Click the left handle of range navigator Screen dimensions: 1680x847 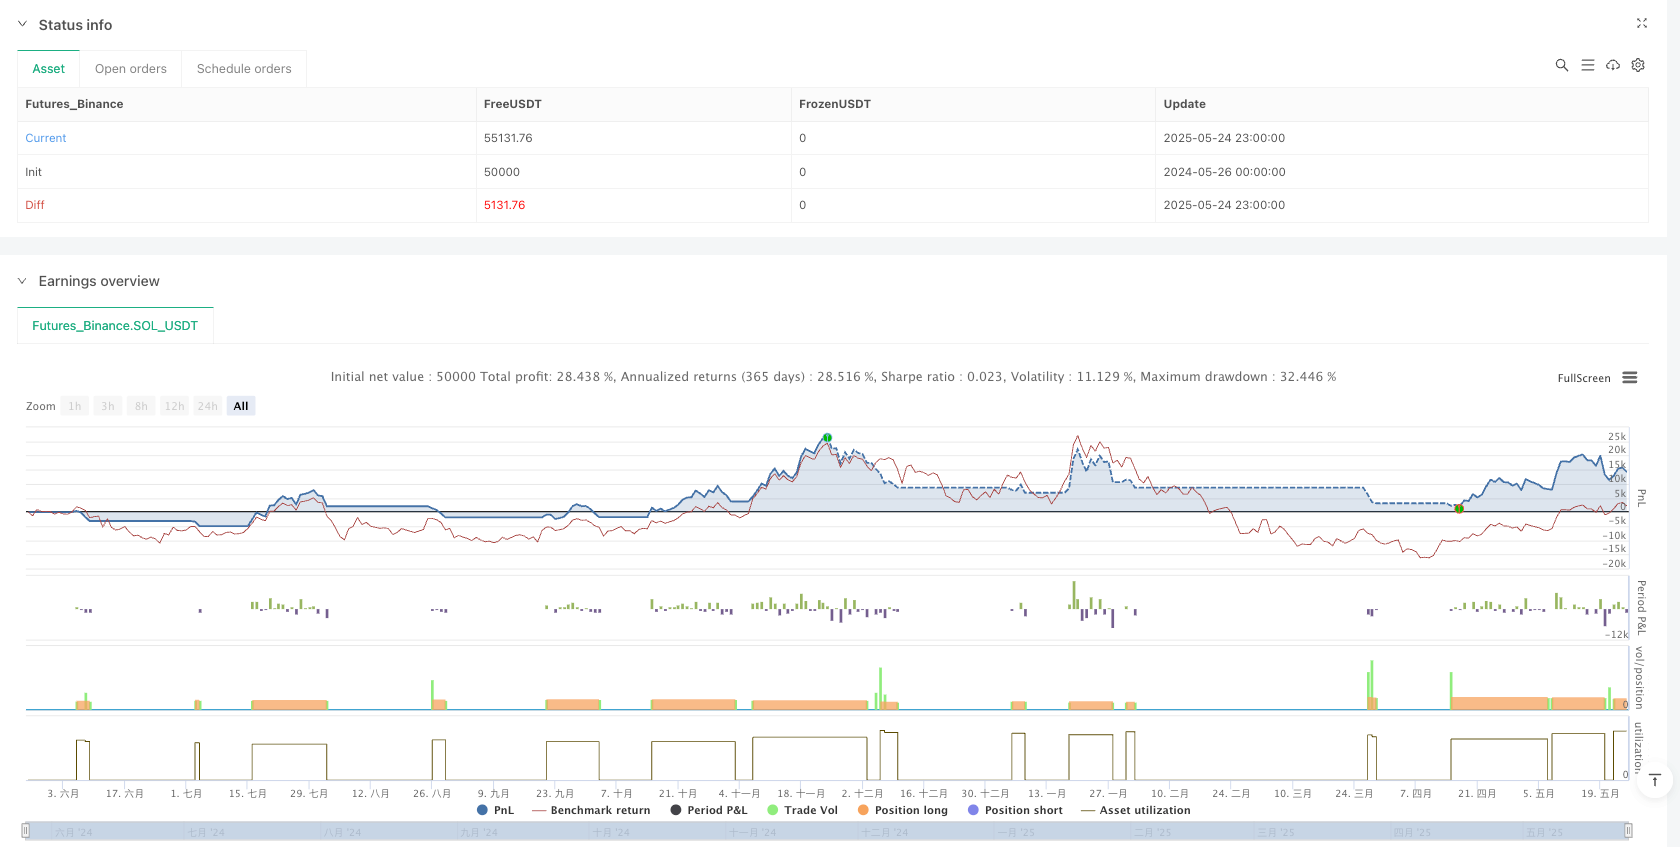[26, 830]
